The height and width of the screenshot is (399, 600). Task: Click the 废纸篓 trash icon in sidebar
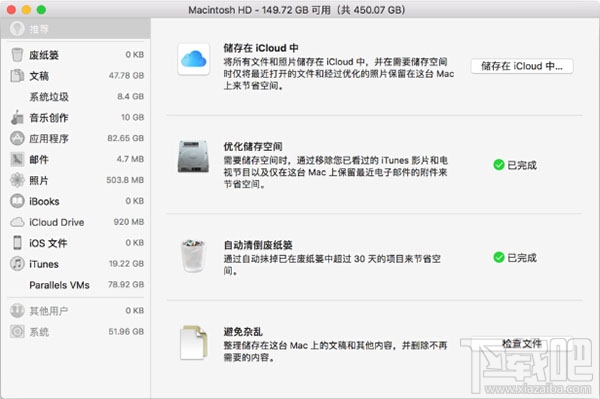pyautogui.click(x=17, y=55)
